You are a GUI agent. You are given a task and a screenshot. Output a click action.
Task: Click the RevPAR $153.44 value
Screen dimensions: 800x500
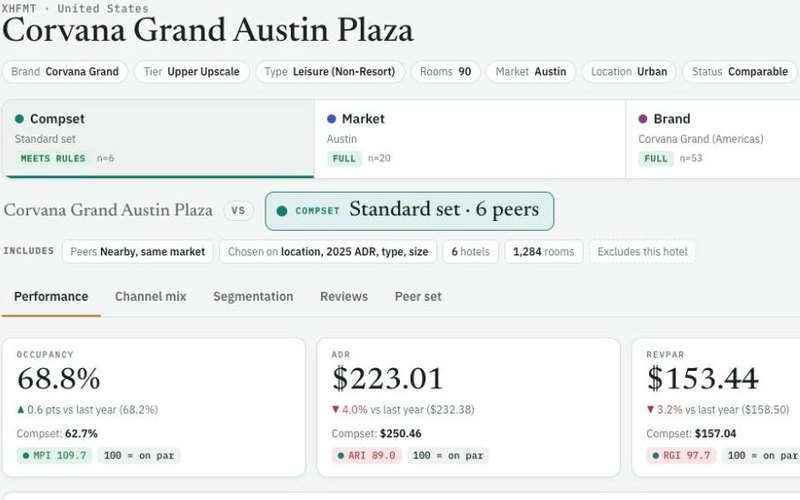[703, 379]
